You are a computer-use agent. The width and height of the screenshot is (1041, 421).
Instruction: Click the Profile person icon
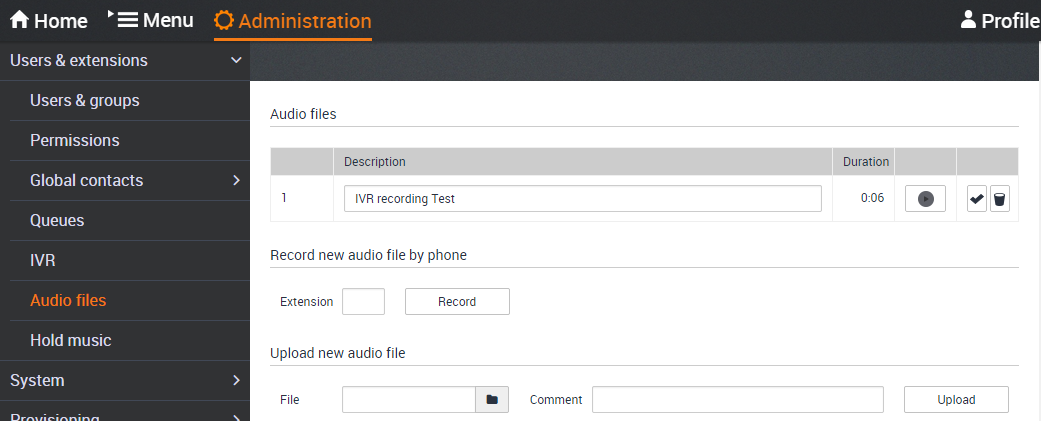(968, 20)
